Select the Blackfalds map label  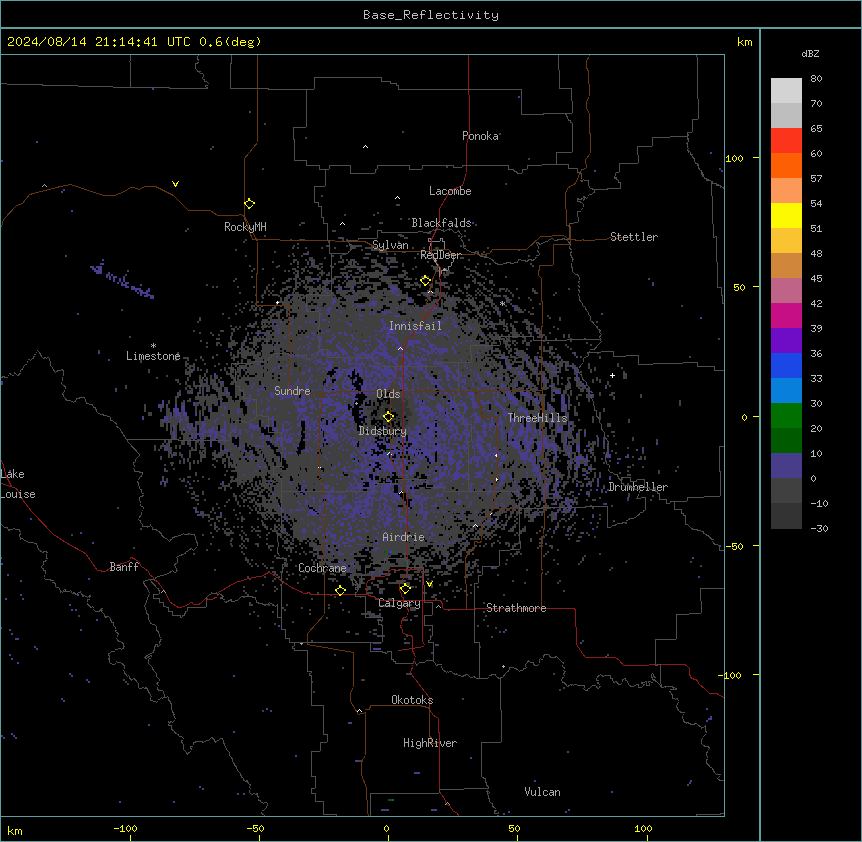[441, 223]
